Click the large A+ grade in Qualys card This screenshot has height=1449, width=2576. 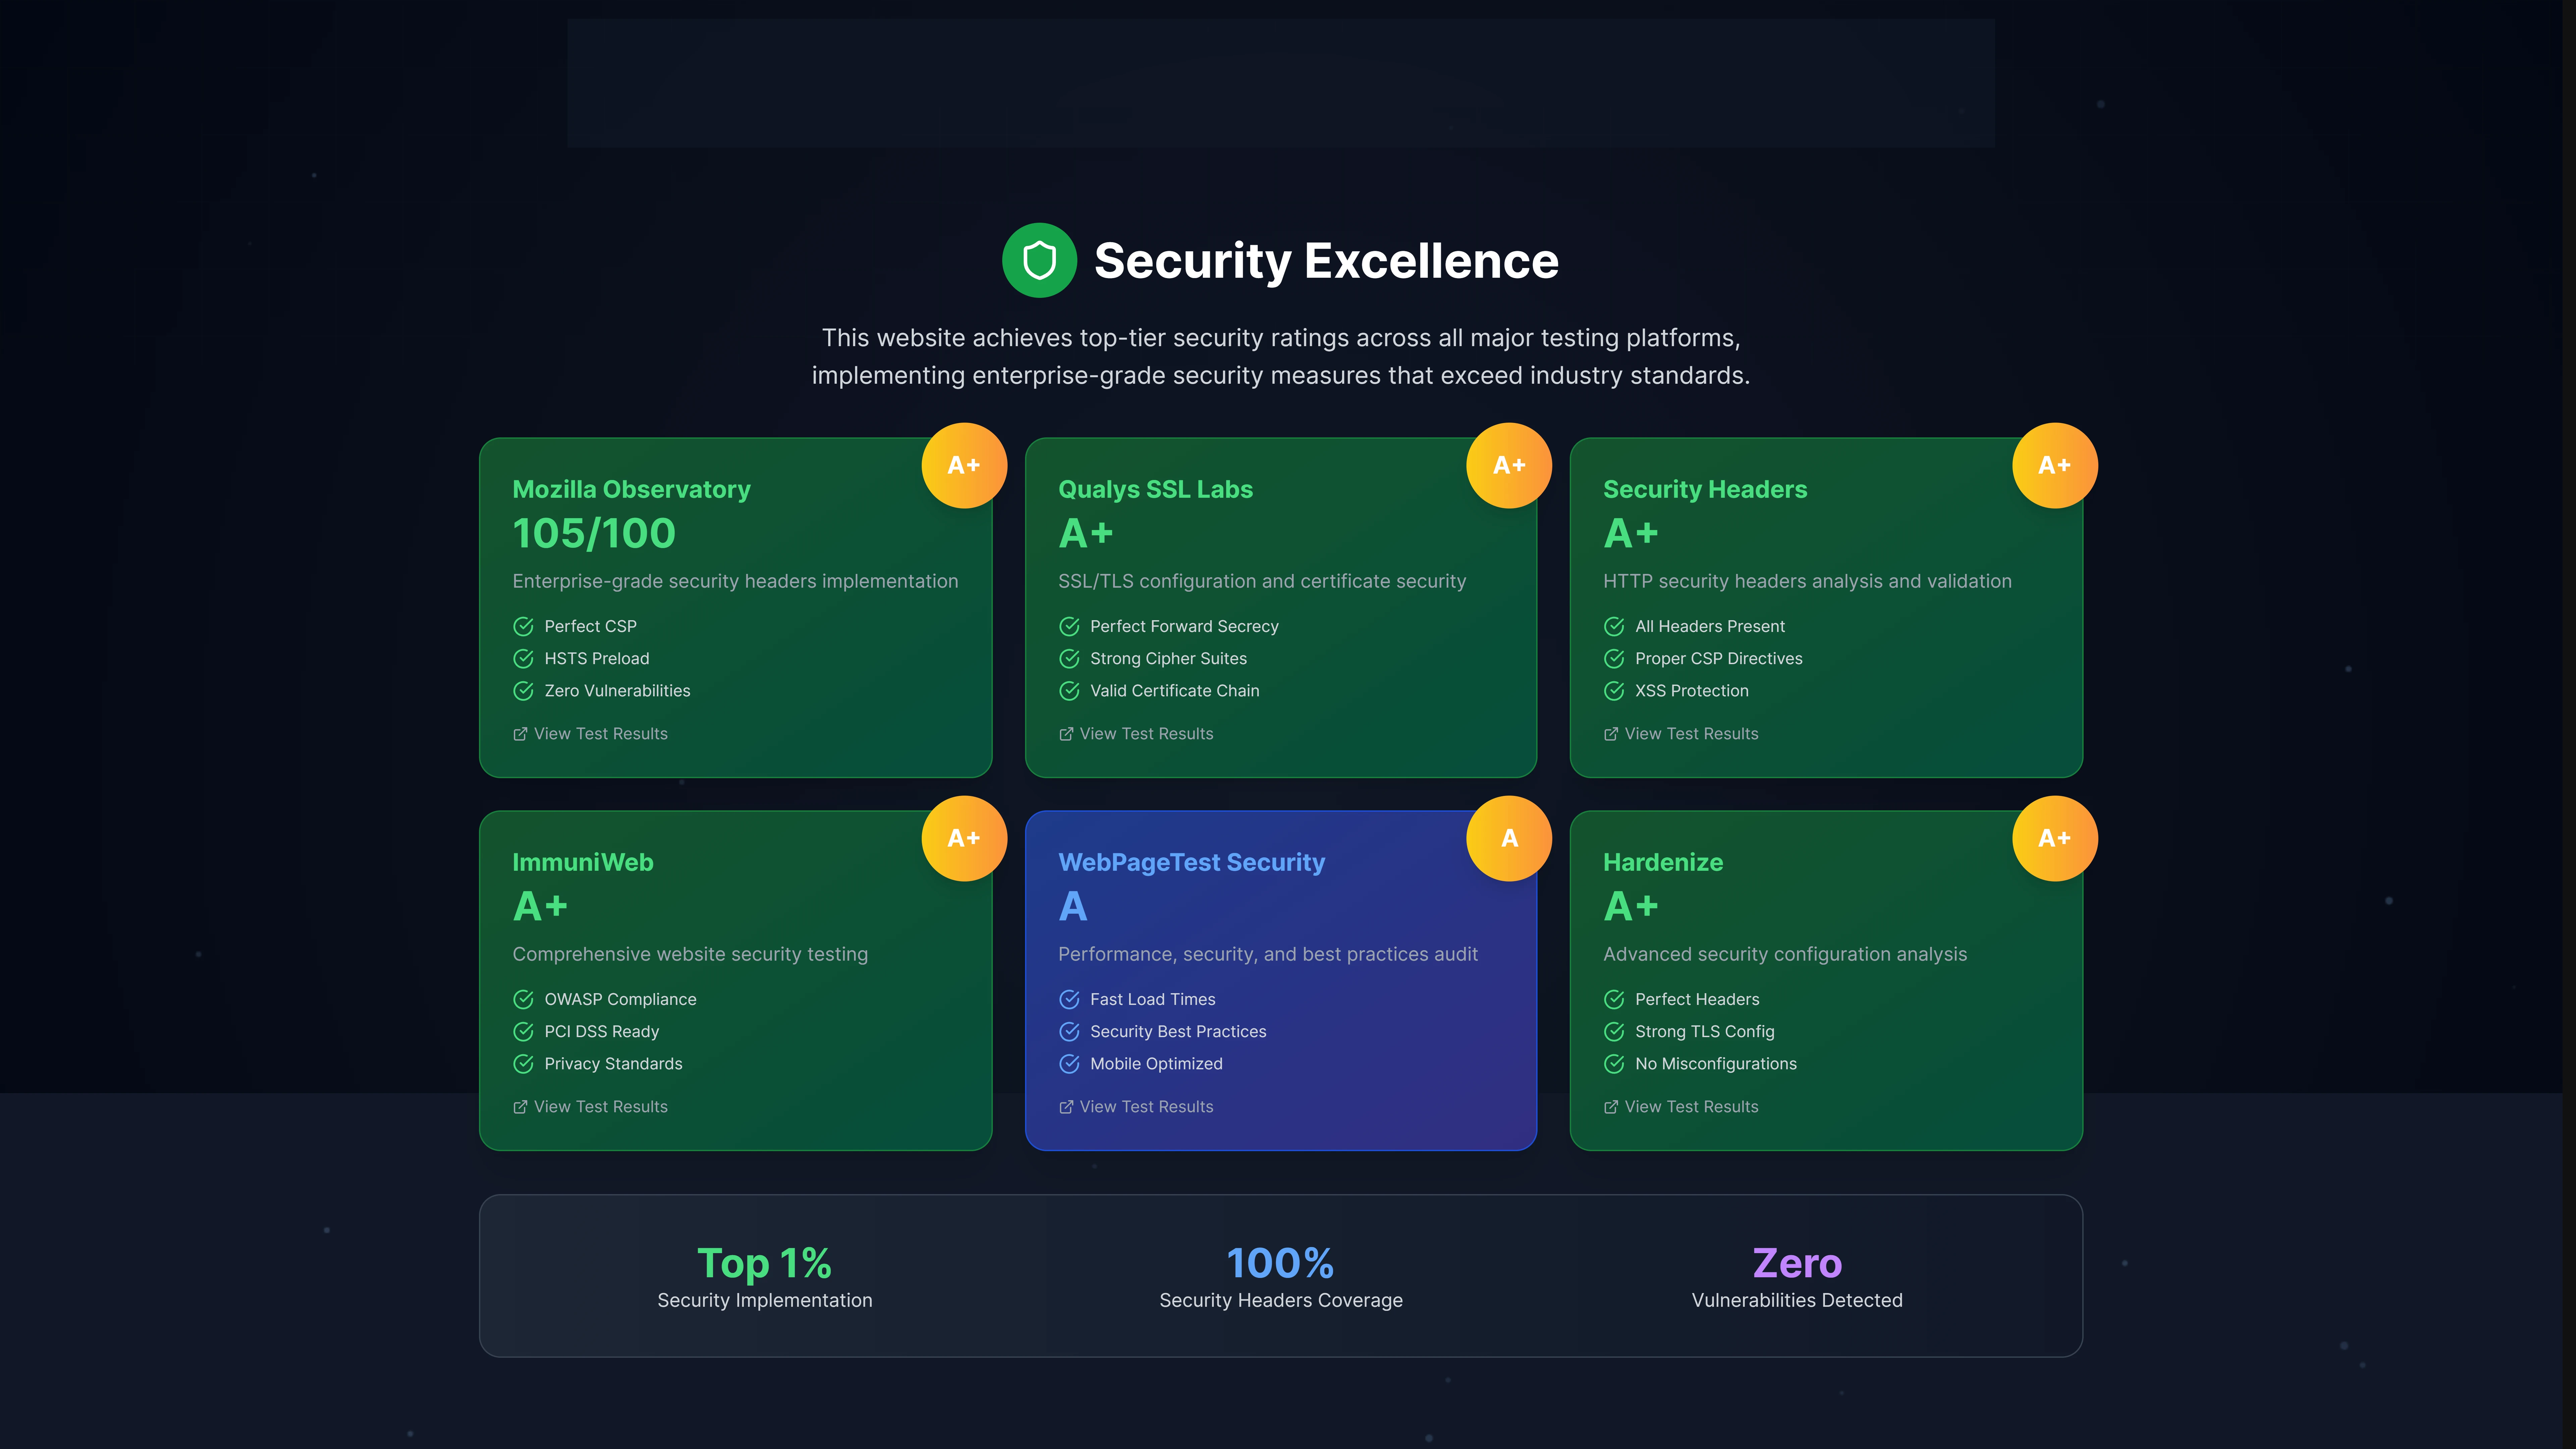tap(1086, 533)
